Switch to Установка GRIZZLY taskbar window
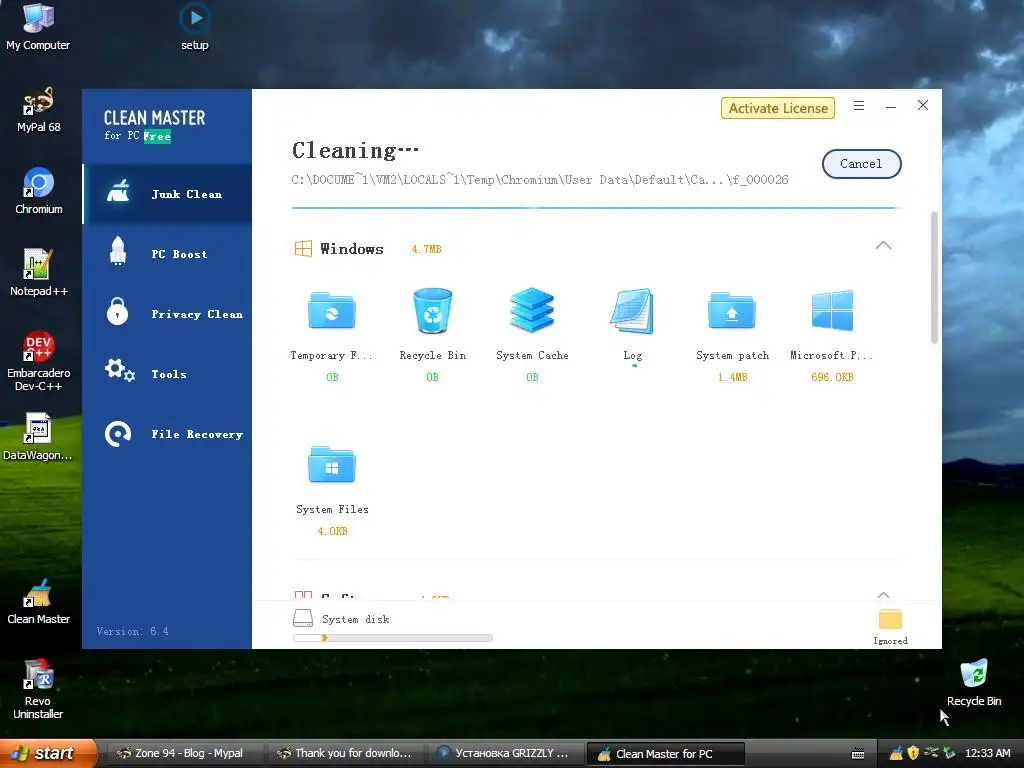Viewport: 1024px width, 768px height. (x=504, y=753)
